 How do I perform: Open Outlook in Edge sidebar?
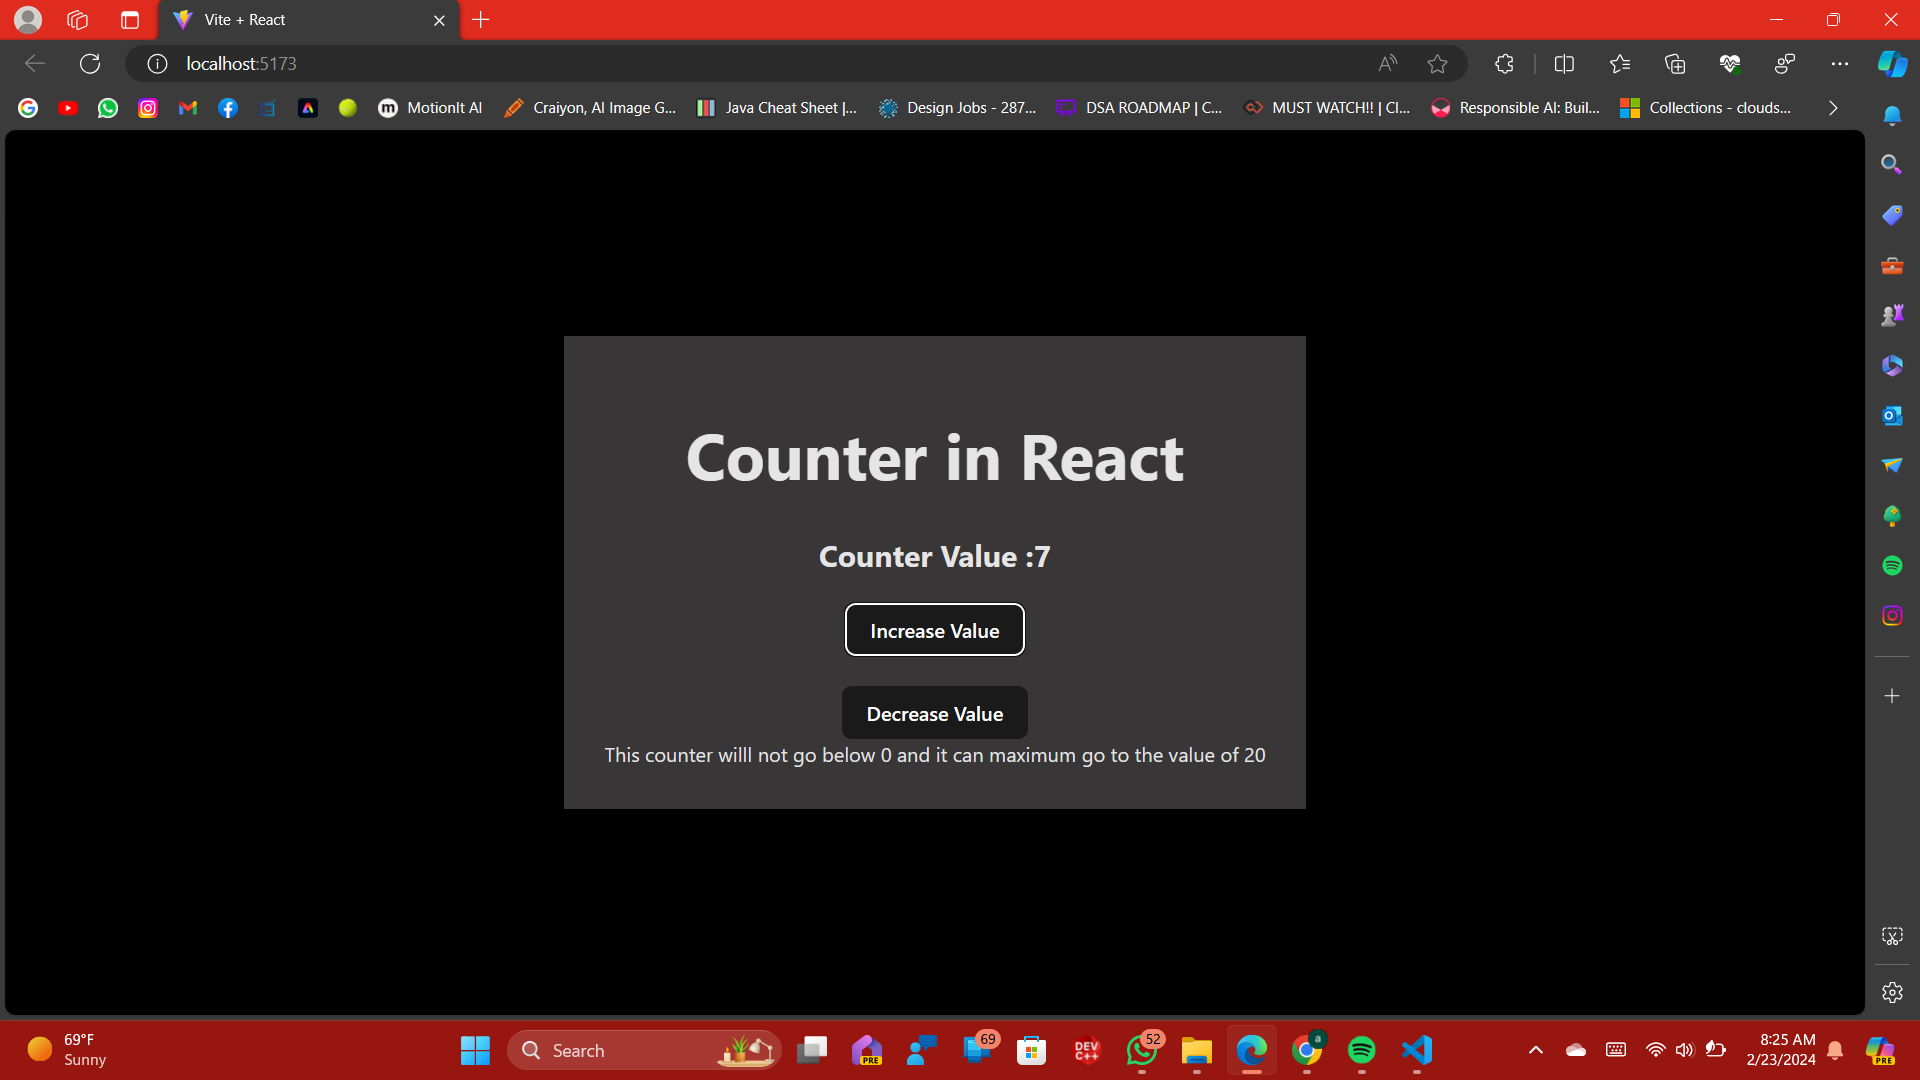(x=1892, y=416)
